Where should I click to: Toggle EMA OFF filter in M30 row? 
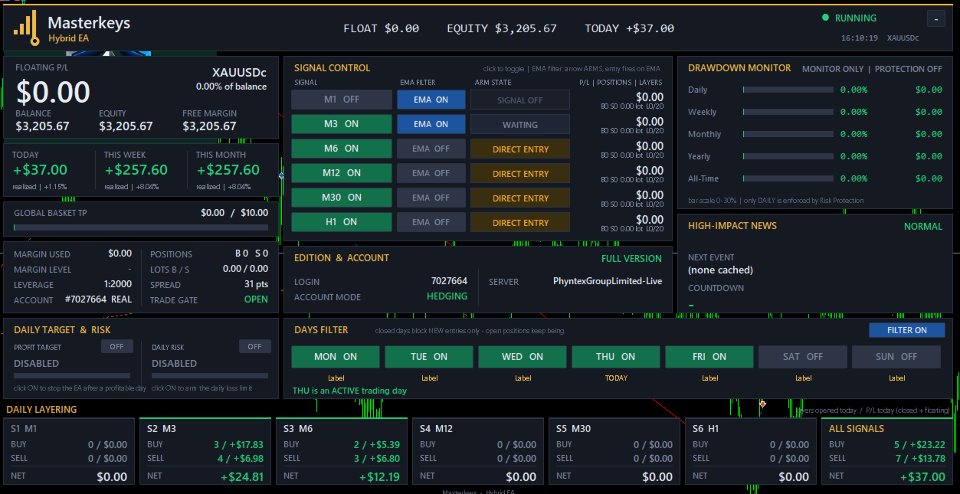click(x=431, y=198)
